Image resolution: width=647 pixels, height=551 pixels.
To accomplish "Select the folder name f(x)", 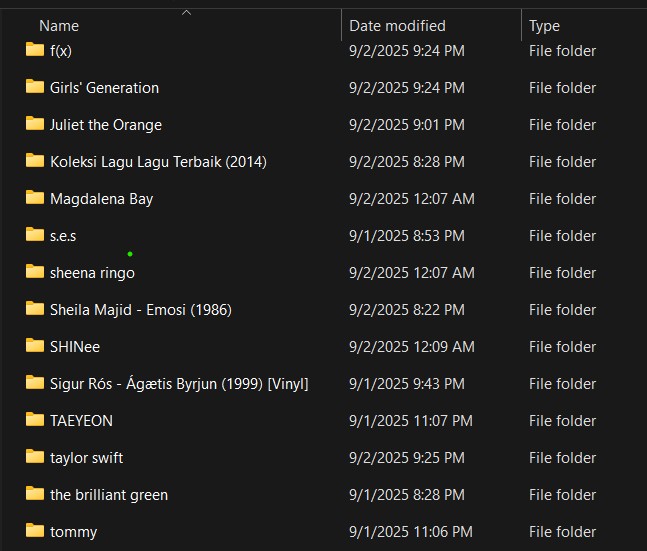I will (x=61, y=51).
